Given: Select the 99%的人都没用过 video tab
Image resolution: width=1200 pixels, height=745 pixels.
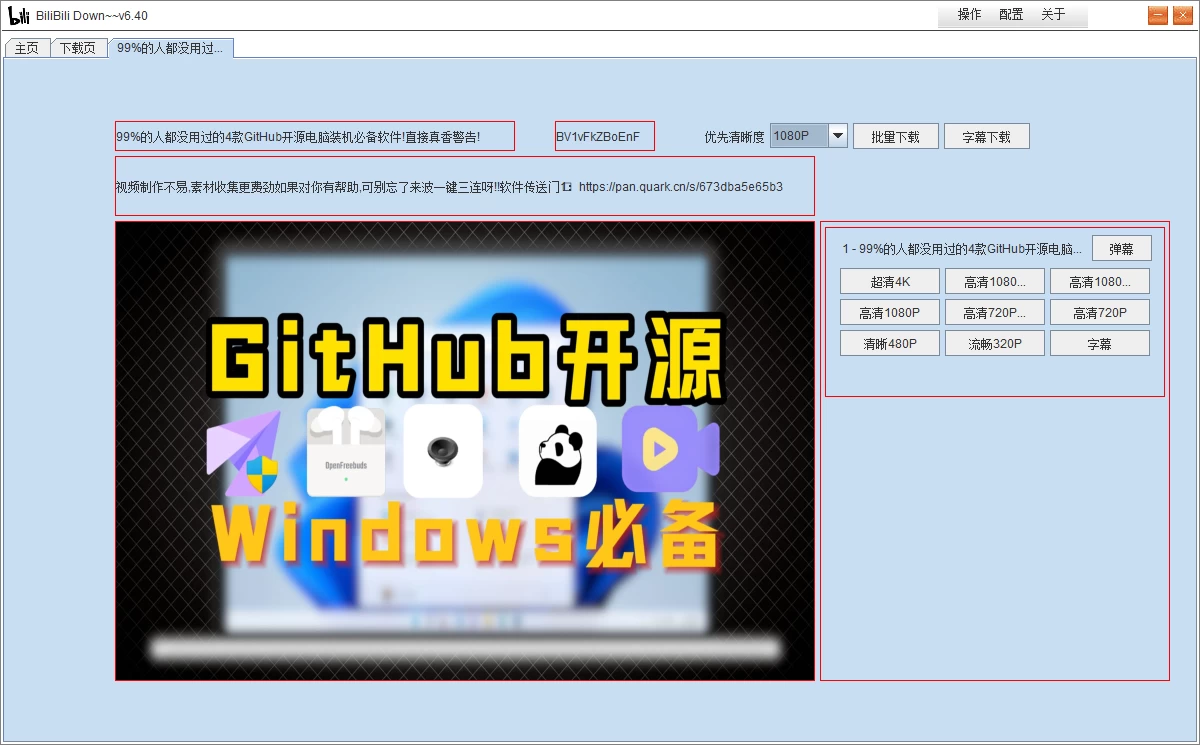Looking at the screenshot, I should [x=172, y=46].
